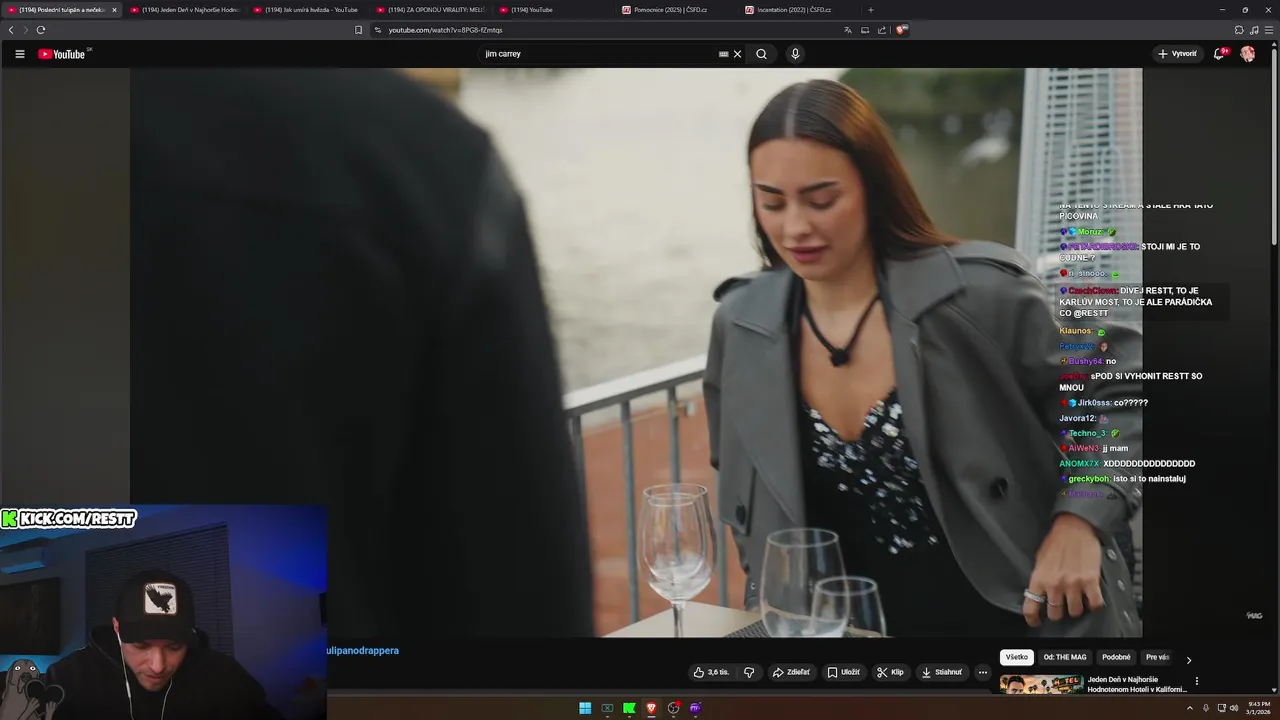The height and width of the screenshot is (720, 1280).
Task: Like the video (3,6 tis.)
Action: coord(711,672)
